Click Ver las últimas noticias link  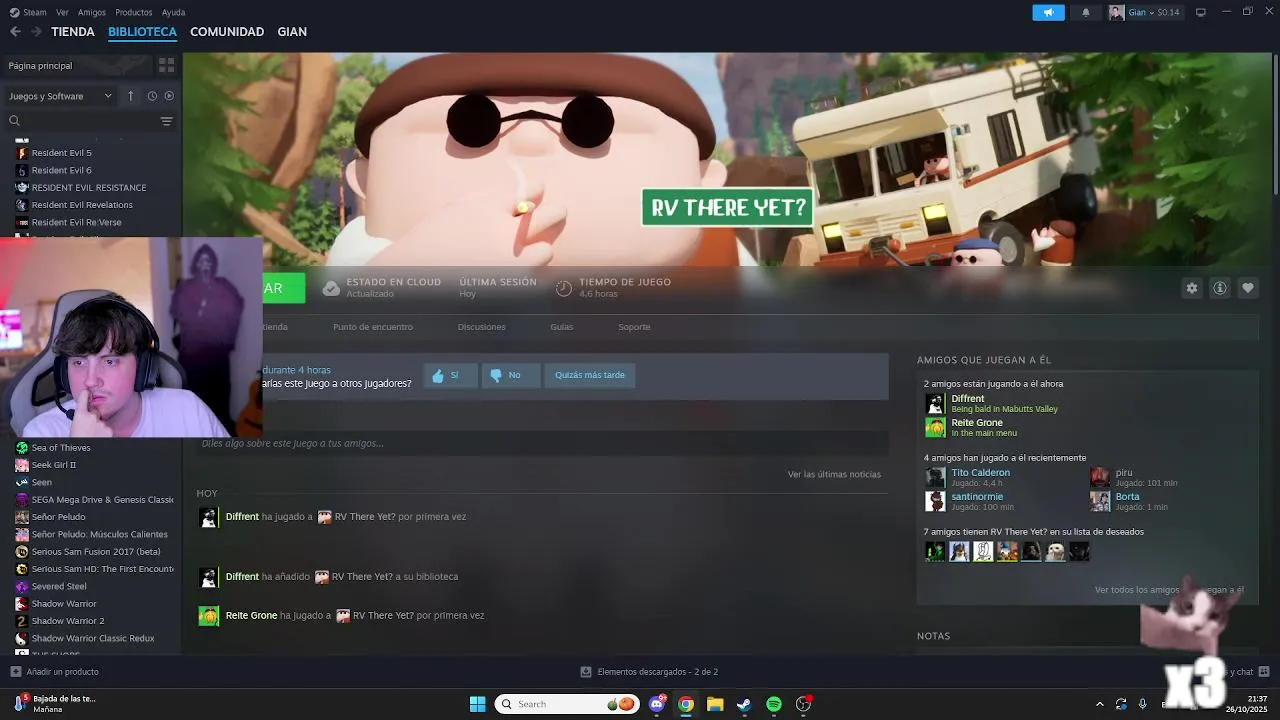coord(834,474)
